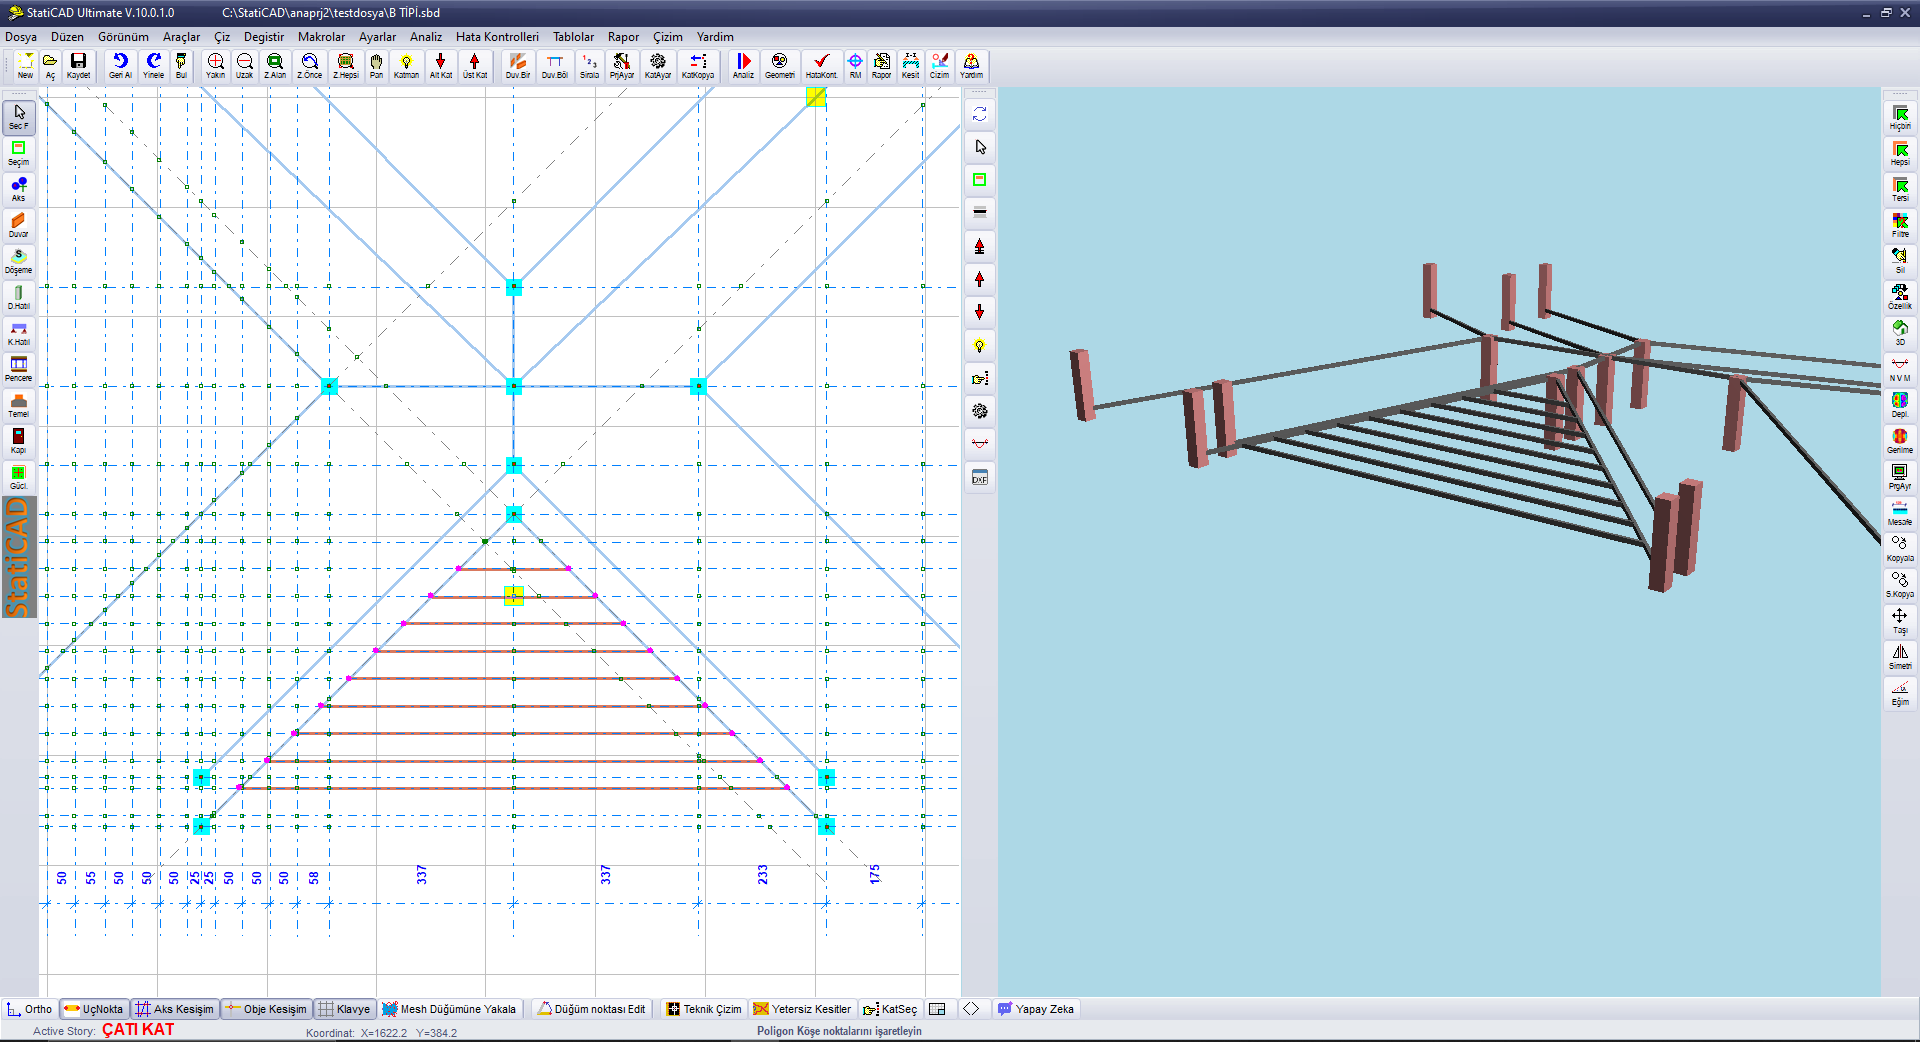Toggle UçNokta endpoint snap

pyautogui.click(x=93, y=1009)
